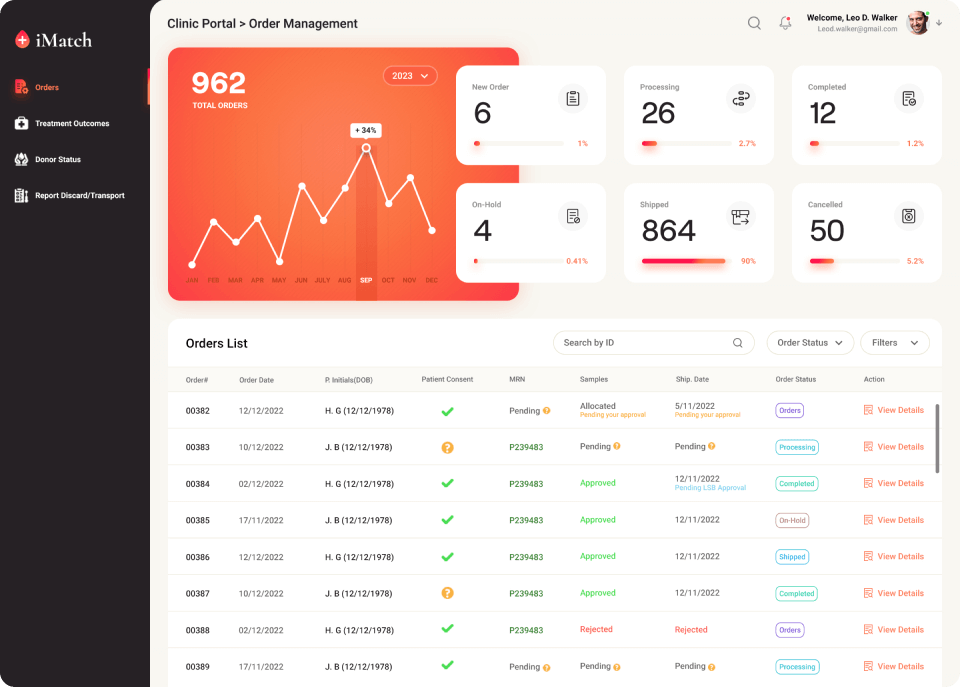Click Rejected samples text for order 00388
Viewport: 960px width, 687px height.
tap(596, 629)
